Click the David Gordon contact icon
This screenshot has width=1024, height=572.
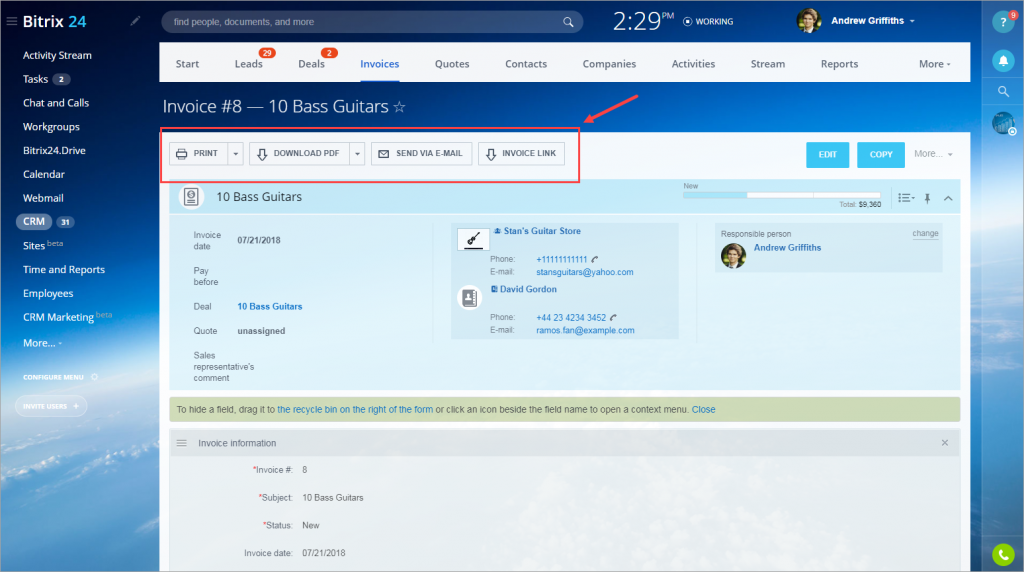[469, 298]
